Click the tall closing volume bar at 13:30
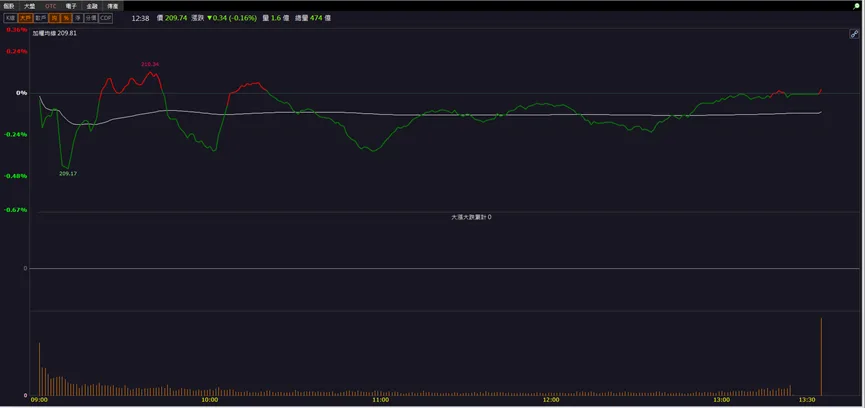Viewport: 865px width, 408px height. pyautogui.click(x=821, y=357)
